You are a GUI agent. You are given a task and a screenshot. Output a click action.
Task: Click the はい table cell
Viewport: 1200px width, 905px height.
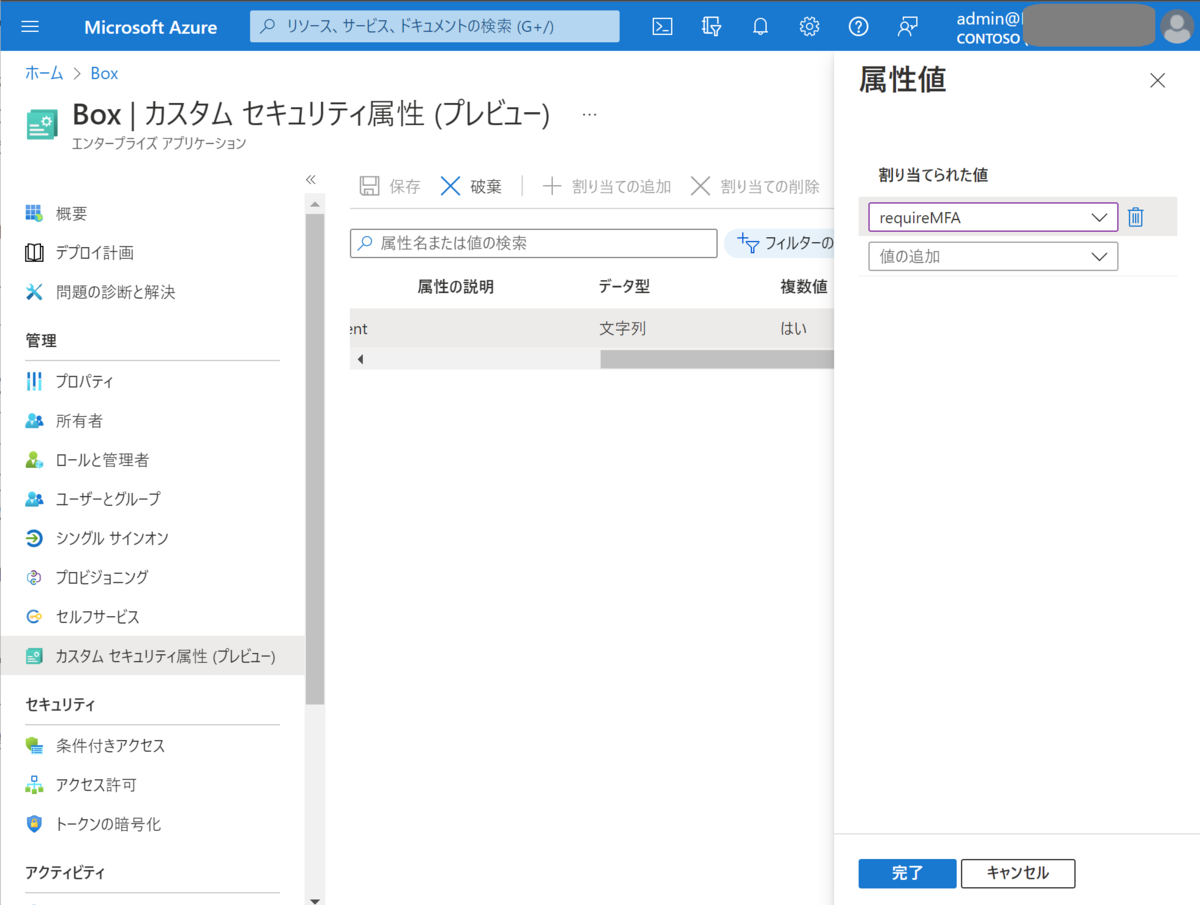tap(793, 328)
